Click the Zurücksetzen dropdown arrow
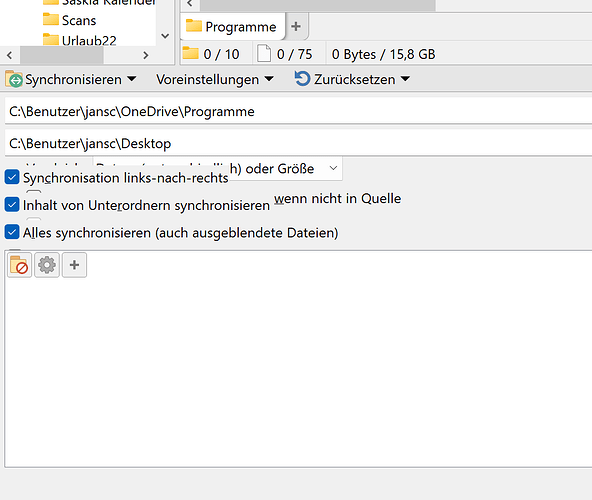Image resolution: width=592 pixels, height=500 pixels. click(x=405, y=79)
